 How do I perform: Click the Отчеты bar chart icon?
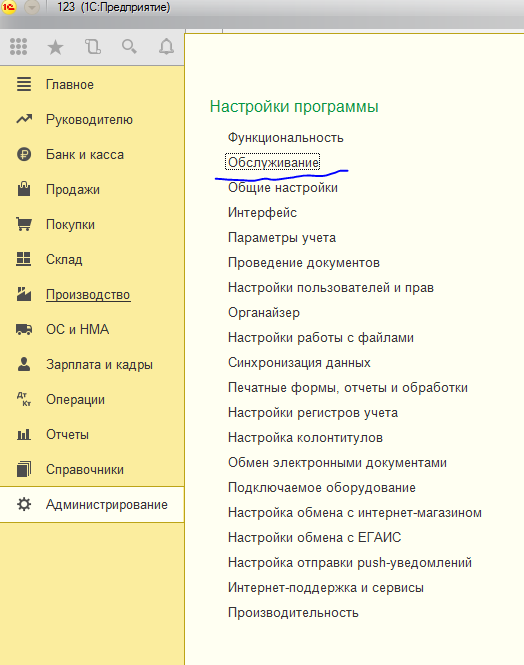[x=24, y=434]
